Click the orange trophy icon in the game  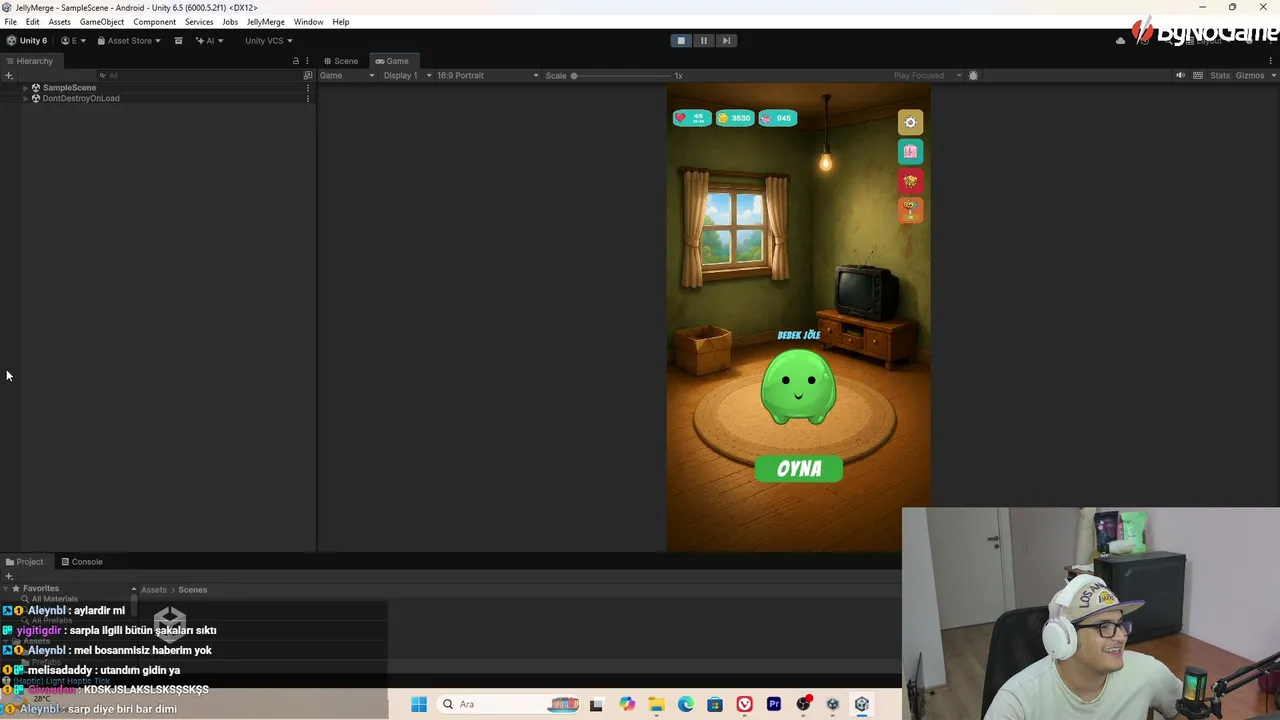[x=910, y=210]
